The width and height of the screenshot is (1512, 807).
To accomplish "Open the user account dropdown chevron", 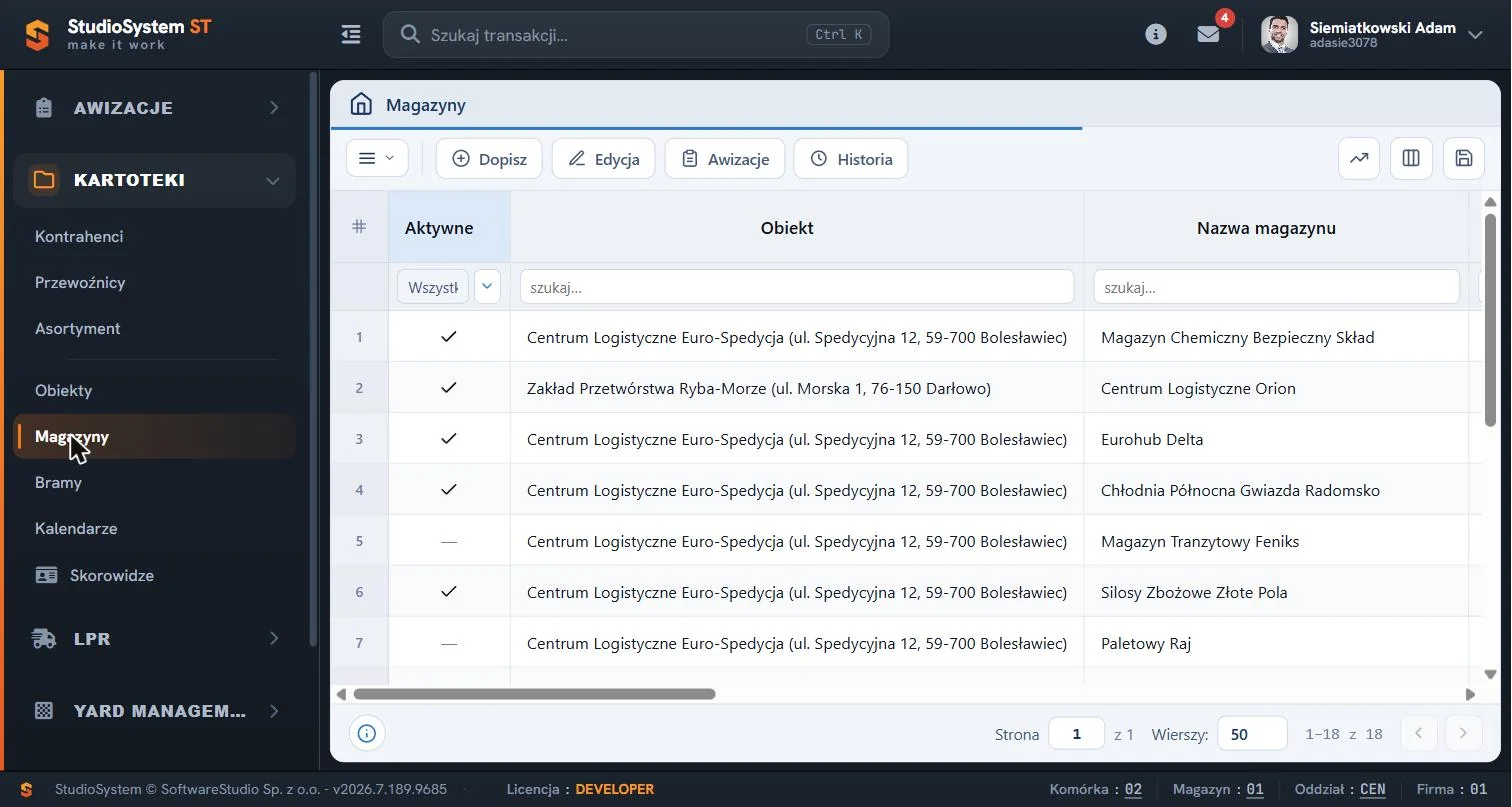I will tap(1475, 35).
